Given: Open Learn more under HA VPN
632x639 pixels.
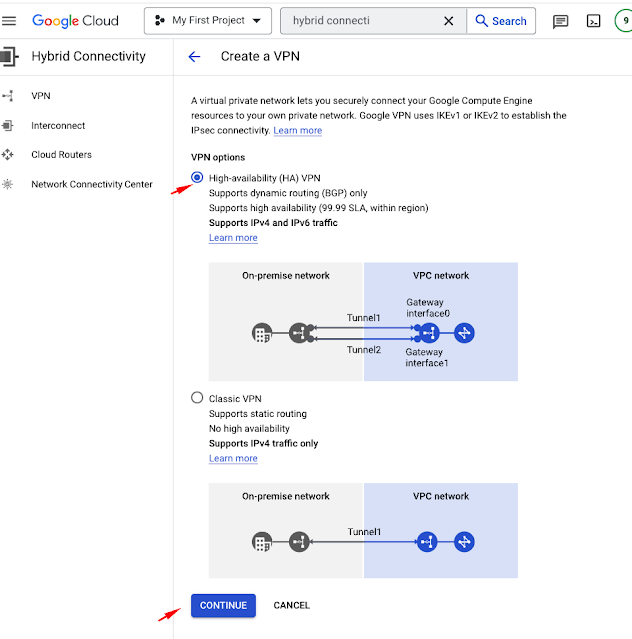Looking at the screenshot, I should [233, 238].
